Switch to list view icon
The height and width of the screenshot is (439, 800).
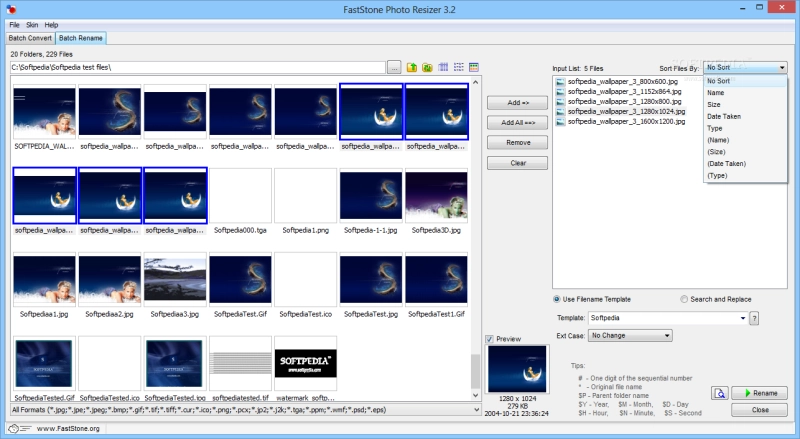pos(459,67)
